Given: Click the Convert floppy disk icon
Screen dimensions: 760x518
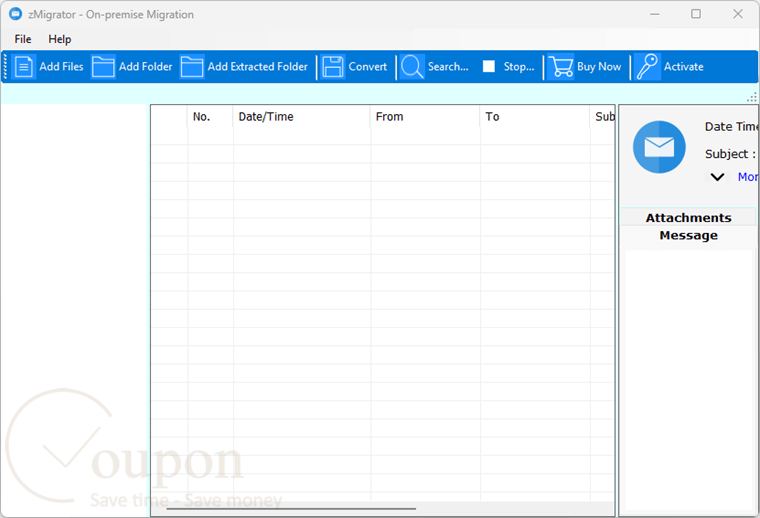Looking at the screenshot, I should click(x=332, y=67).
